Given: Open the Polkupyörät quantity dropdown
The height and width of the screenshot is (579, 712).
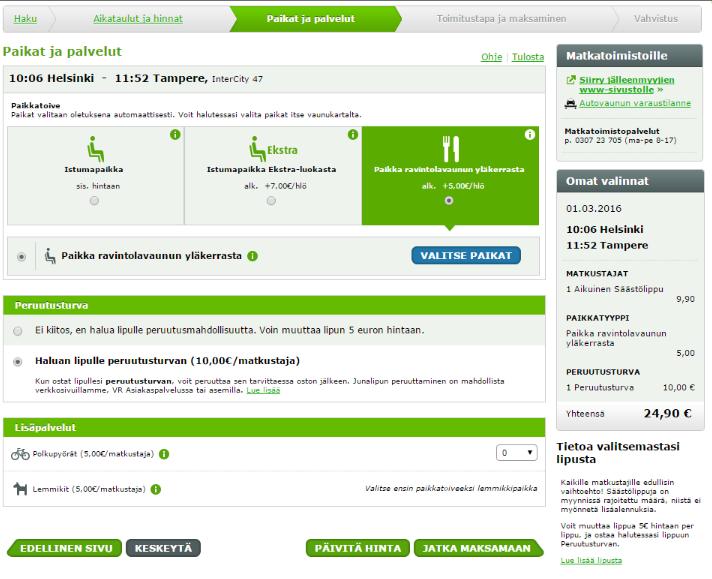Looking at the screenshot, I should coord(517,453).
